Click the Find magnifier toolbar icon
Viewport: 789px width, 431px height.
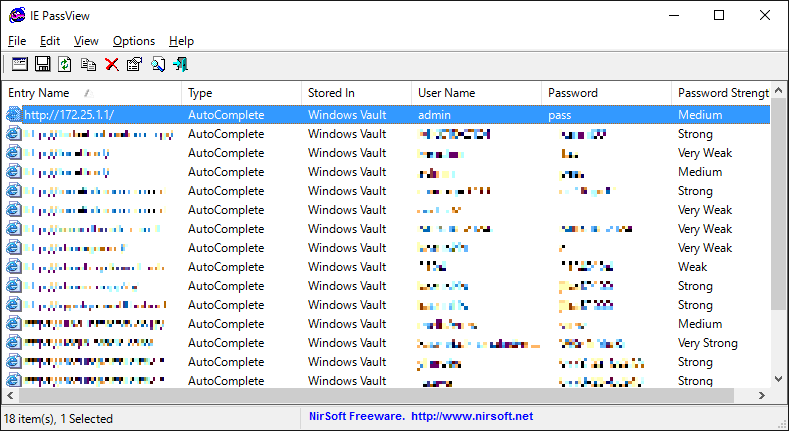158,65
